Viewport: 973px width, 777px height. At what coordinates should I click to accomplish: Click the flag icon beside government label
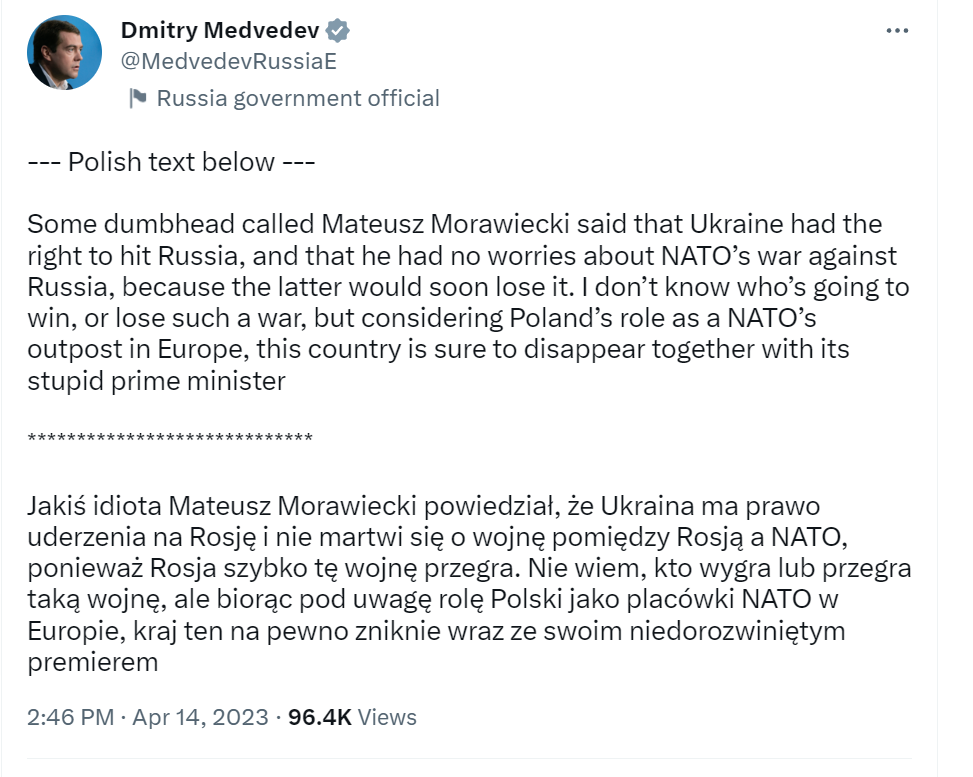pos(138,98)
